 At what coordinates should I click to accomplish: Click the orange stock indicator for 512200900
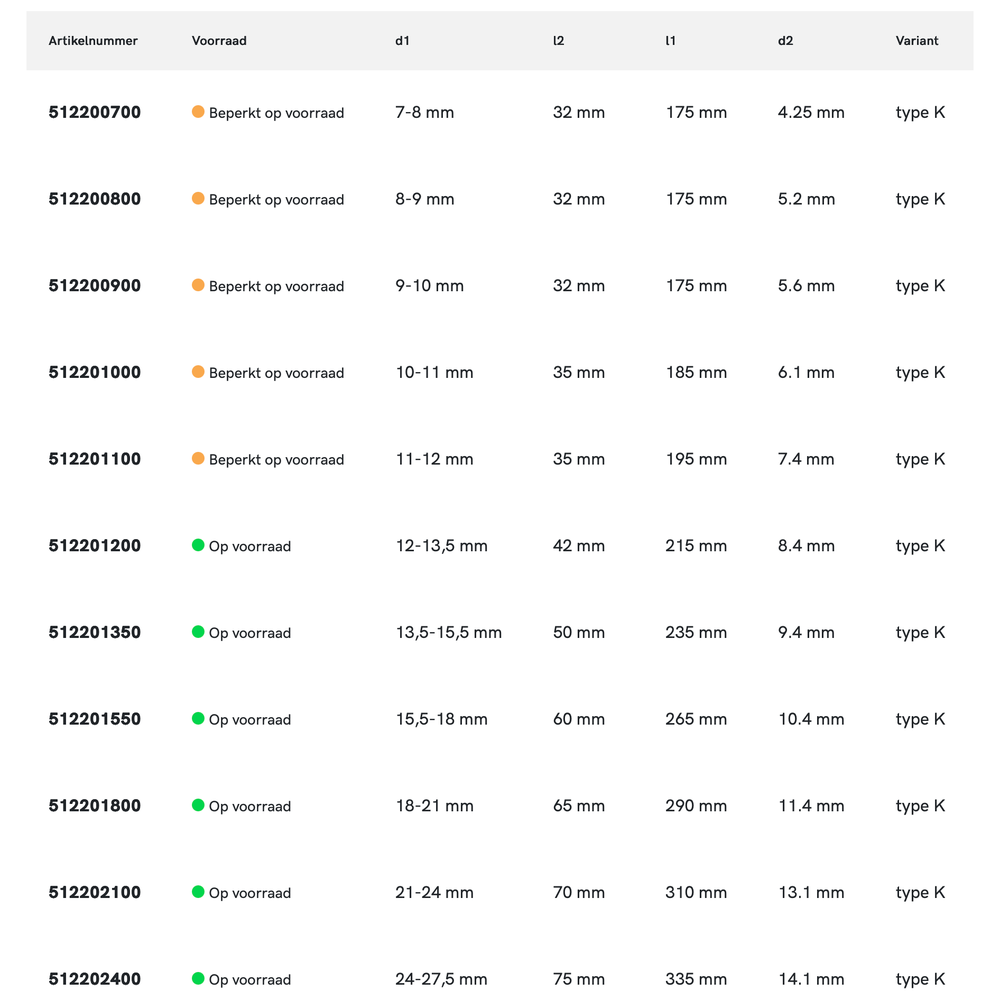click(x=198, y=285)
